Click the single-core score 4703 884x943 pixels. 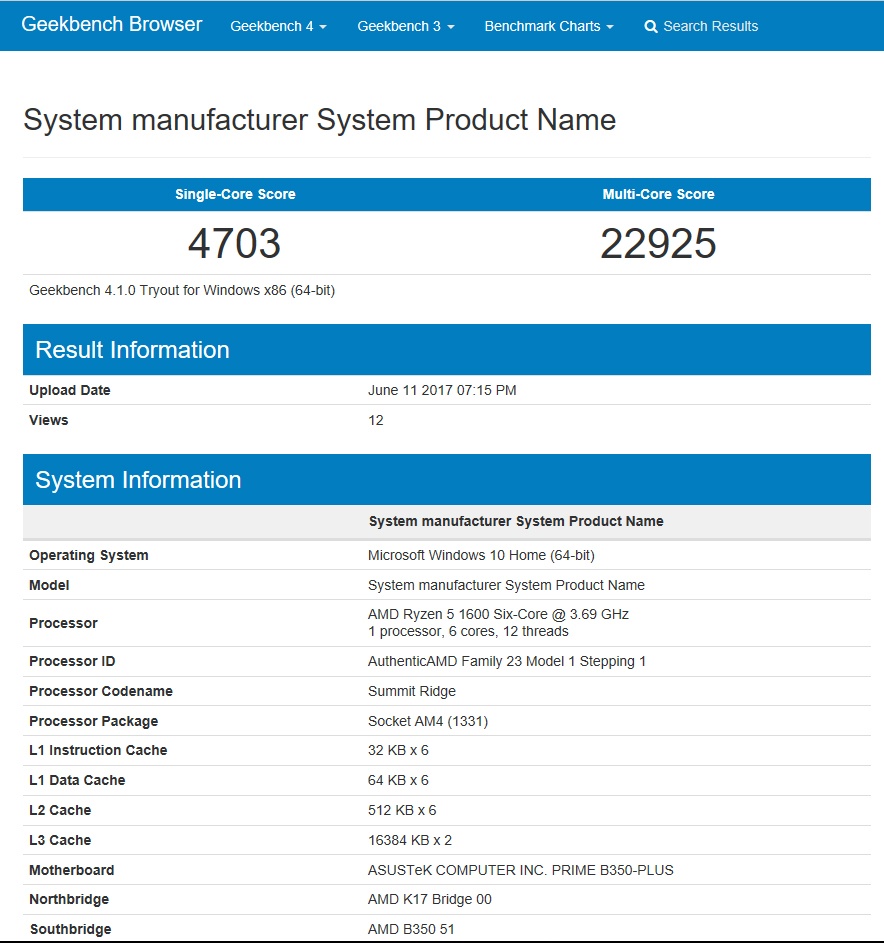tap(235, 244)
